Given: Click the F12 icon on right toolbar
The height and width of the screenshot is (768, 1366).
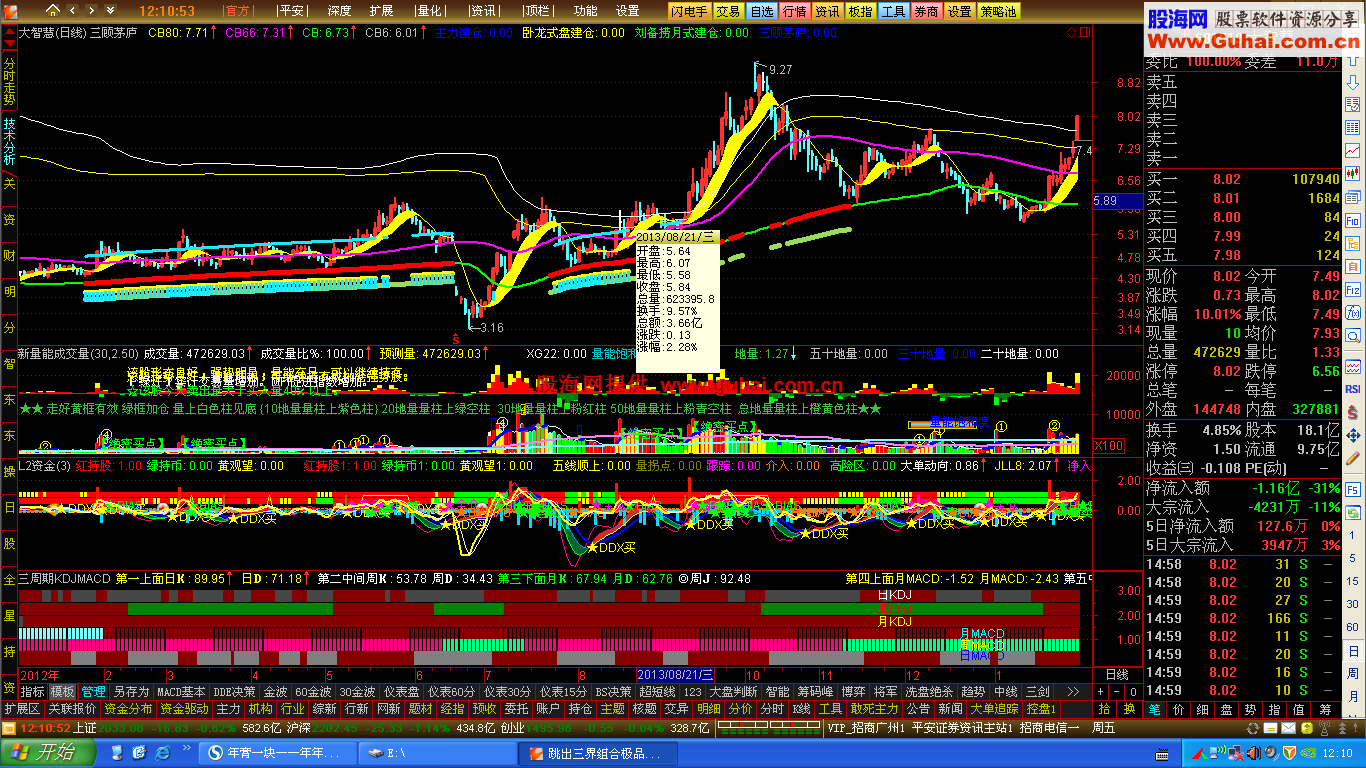Looking at the screenshot, I should pos(1353,290).
